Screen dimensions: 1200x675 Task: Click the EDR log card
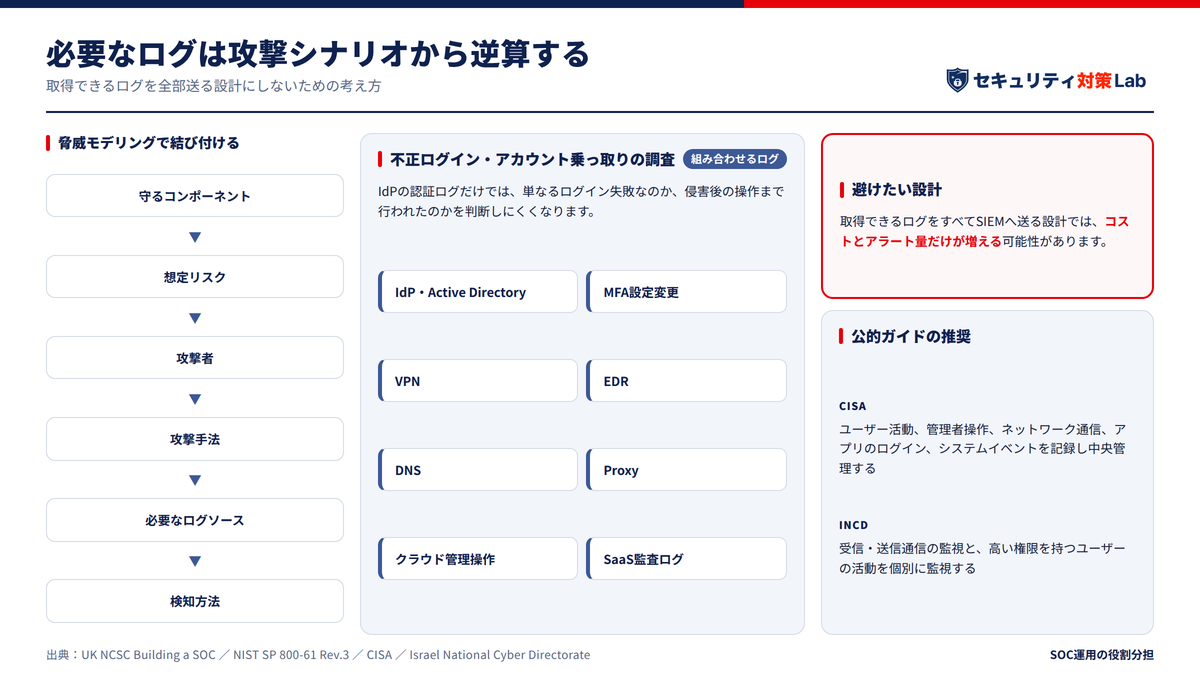[686, 381]
